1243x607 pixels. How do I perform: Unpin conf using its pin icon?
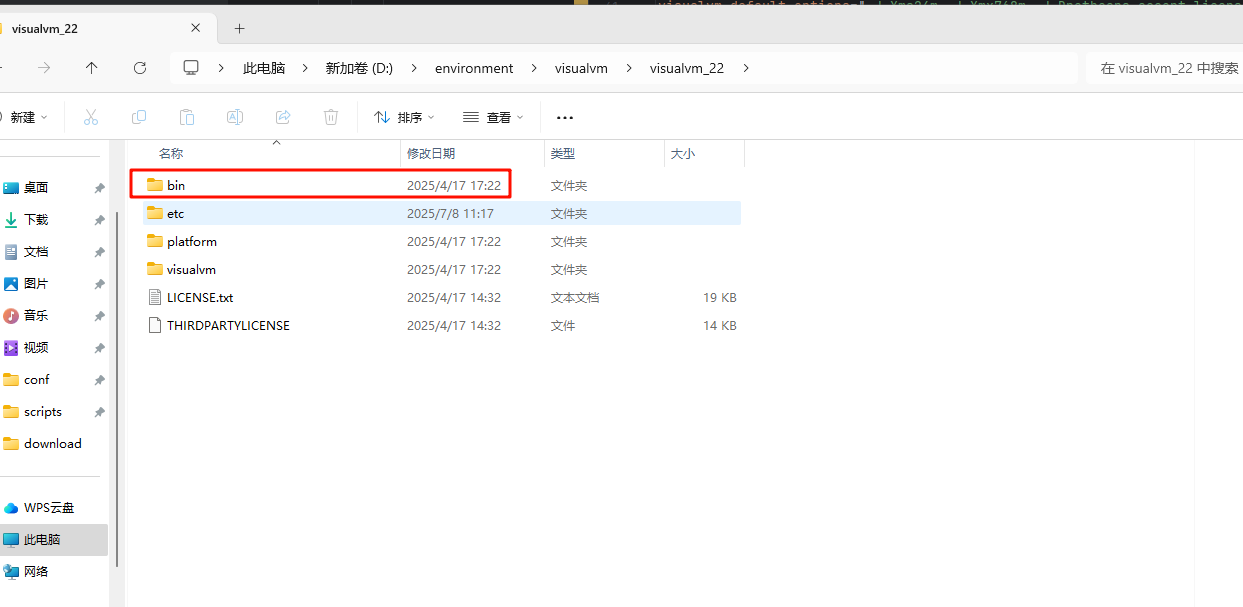pos(99,380)
